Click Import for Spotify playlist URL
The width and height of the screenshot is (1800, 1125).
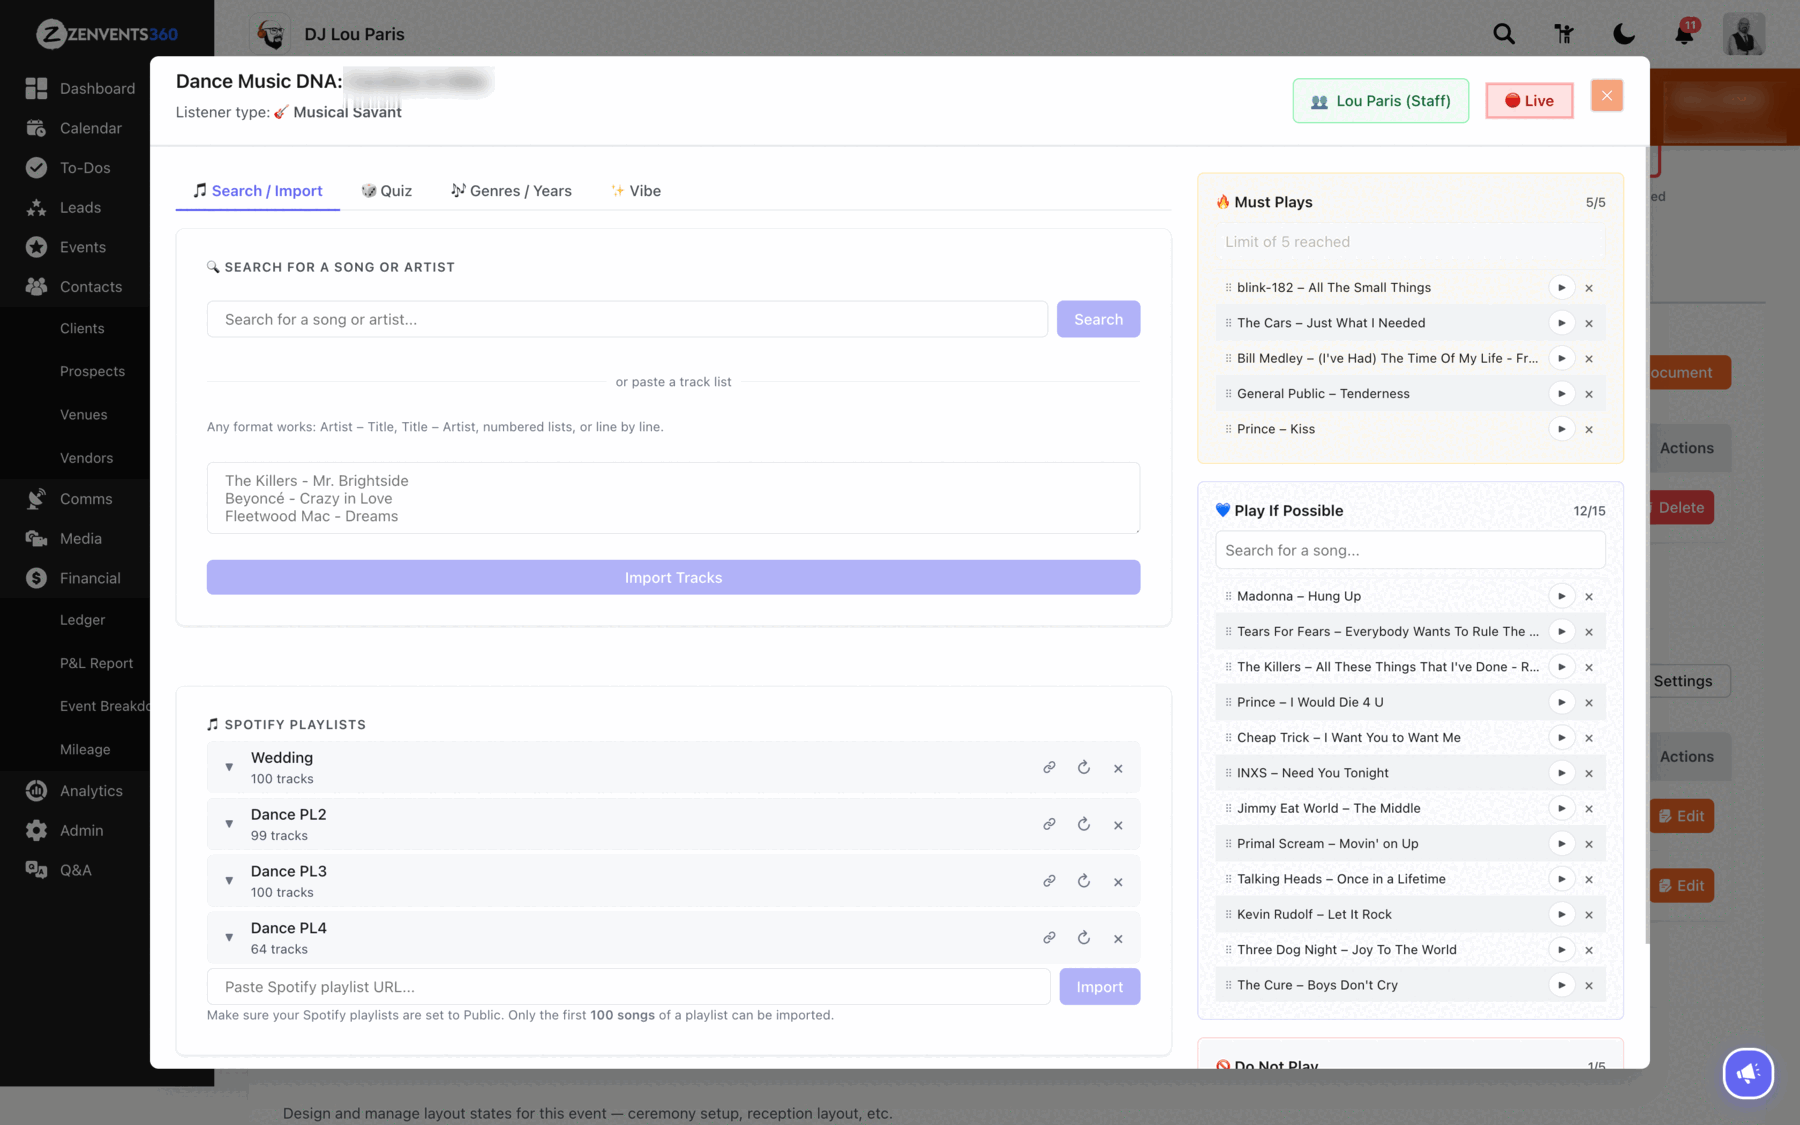click(x=1099, y=987)
